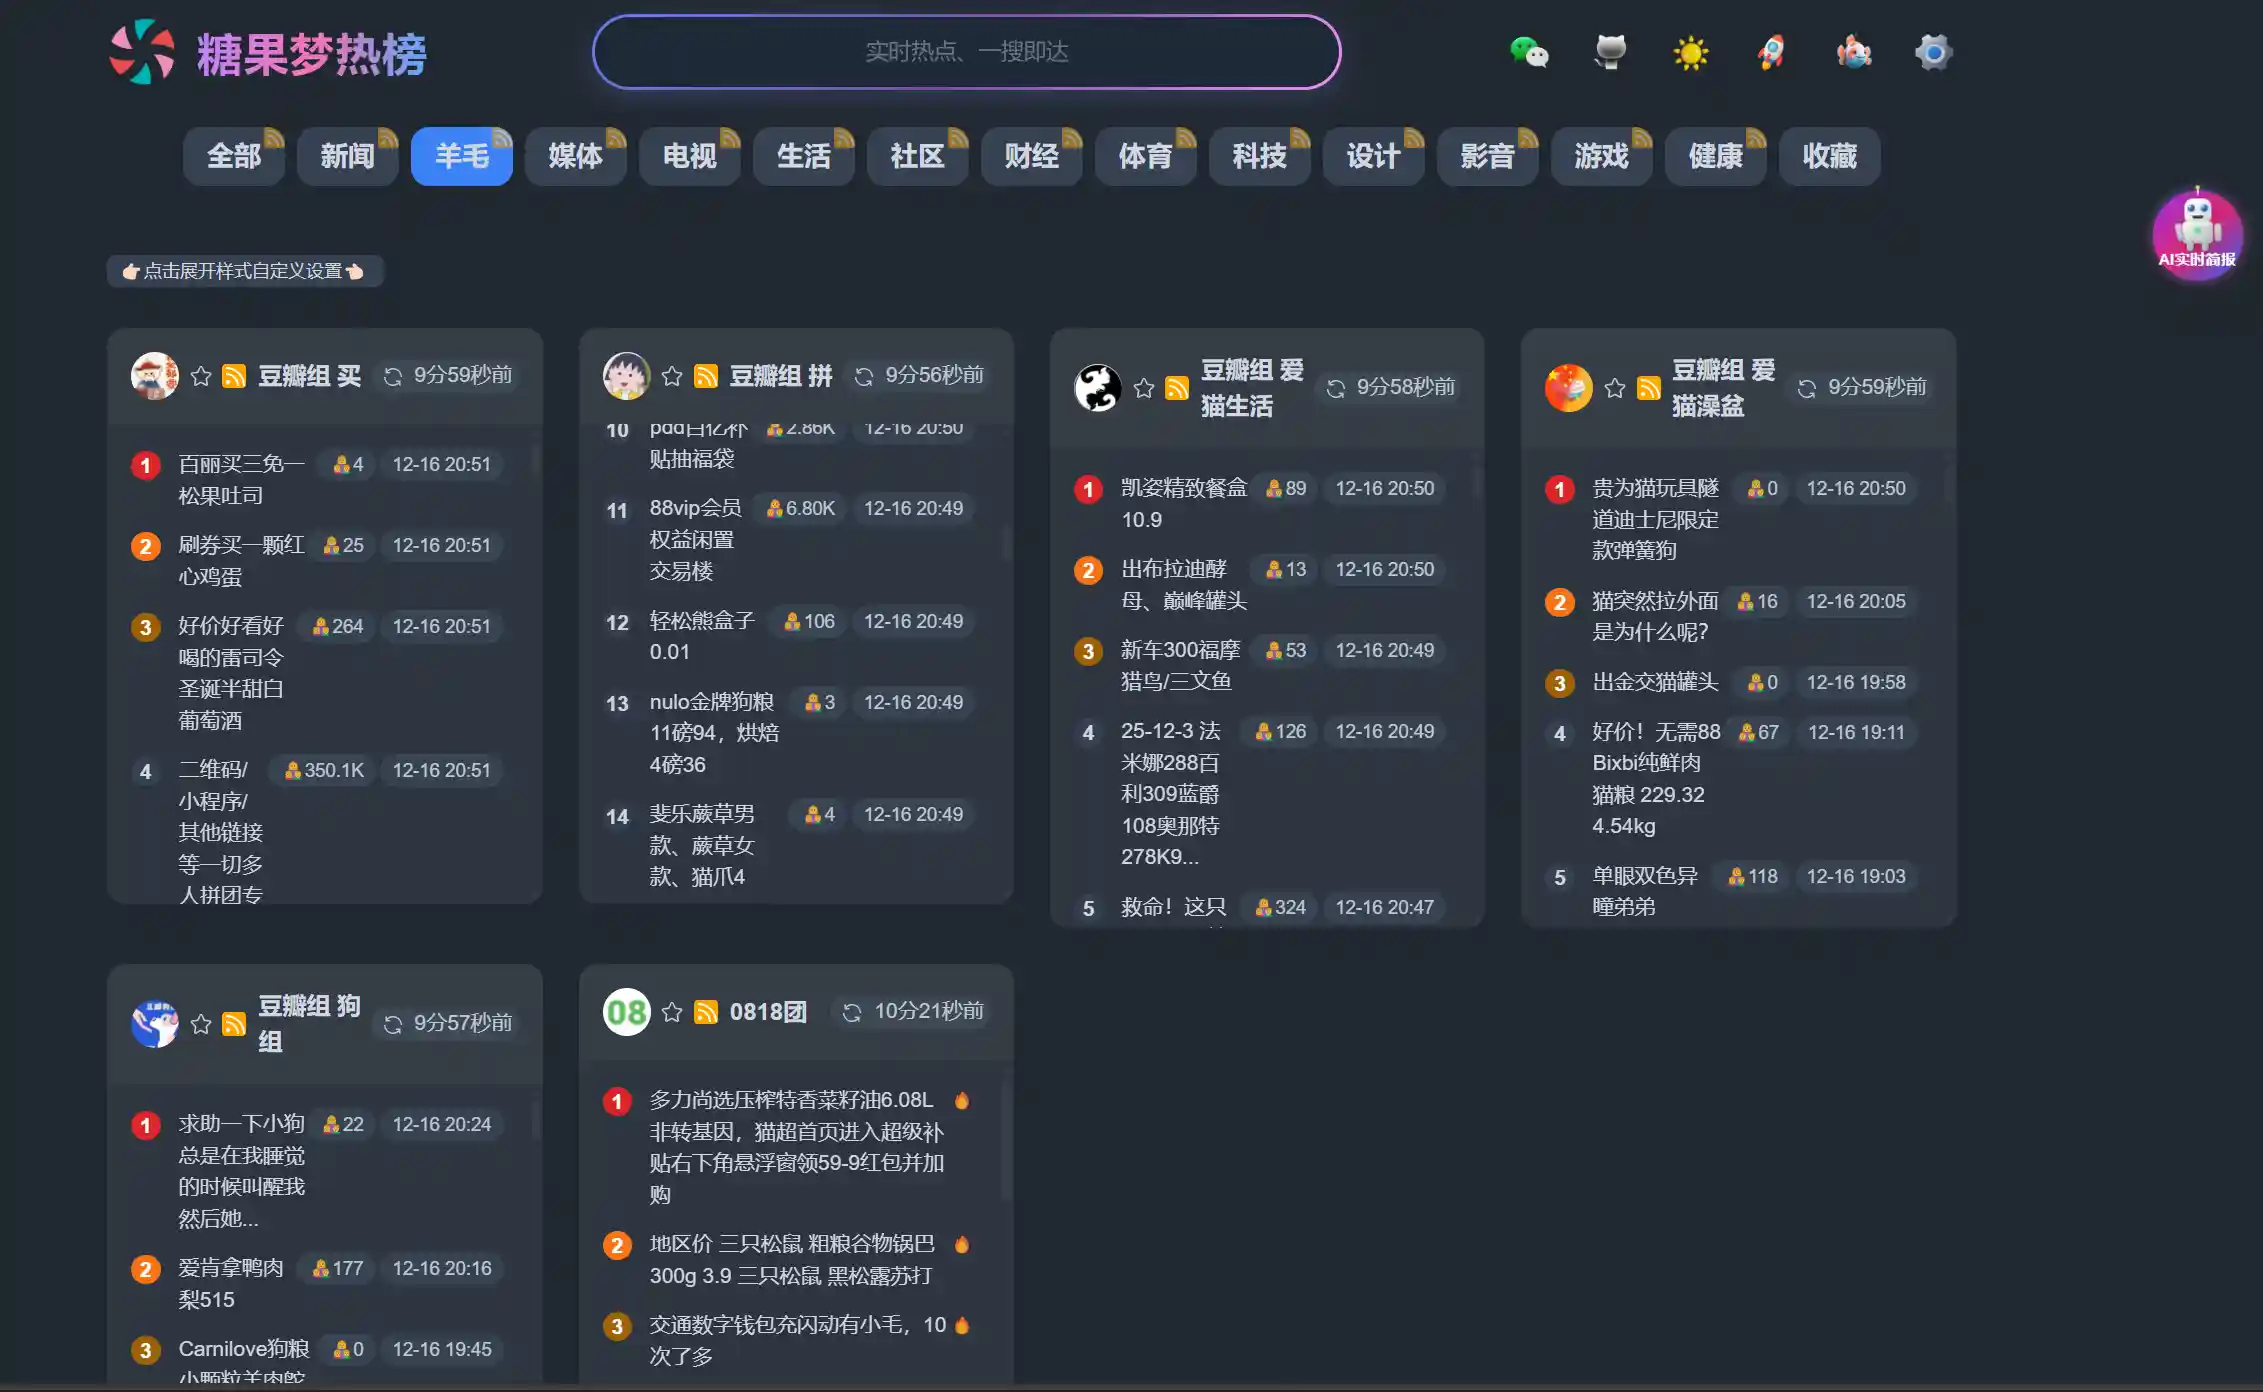Open the 收藏 tab
The height and width of the screenshot is (1392, 2263).
click(x=1829, y=156)
